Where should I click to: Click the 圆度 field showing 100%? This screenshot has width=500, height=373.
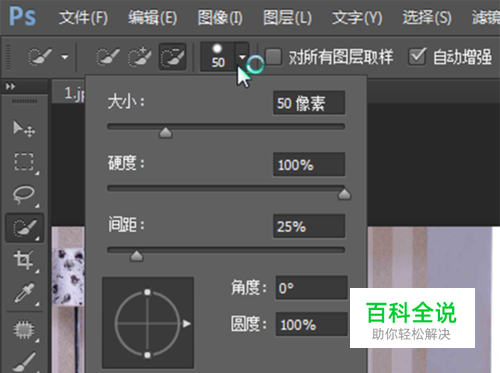tap(312, 324)
